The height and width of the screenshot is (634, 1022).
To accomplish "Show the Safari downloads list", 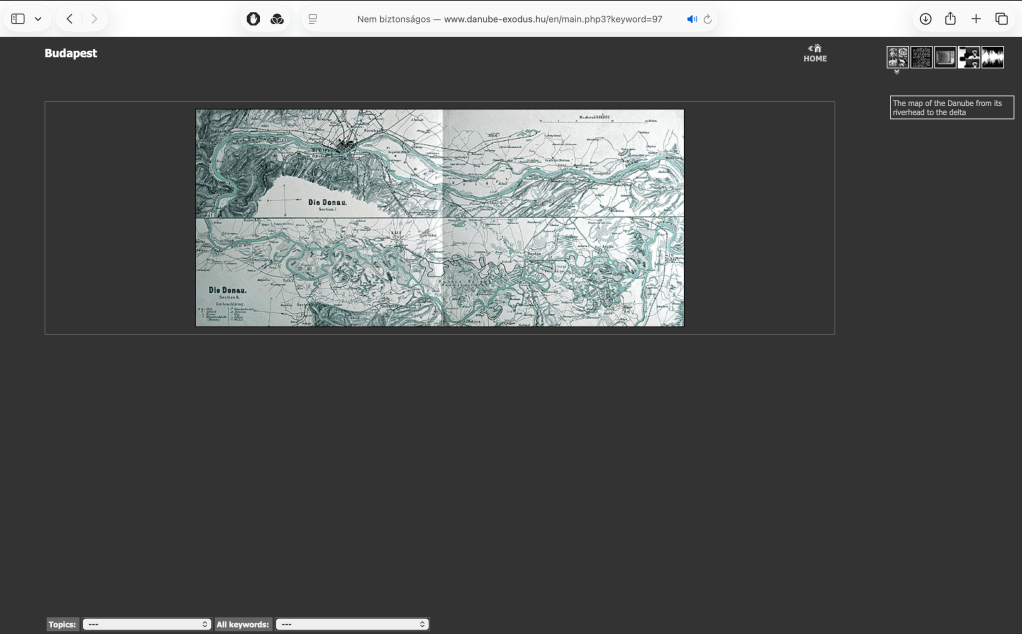I will pos(926,19).
